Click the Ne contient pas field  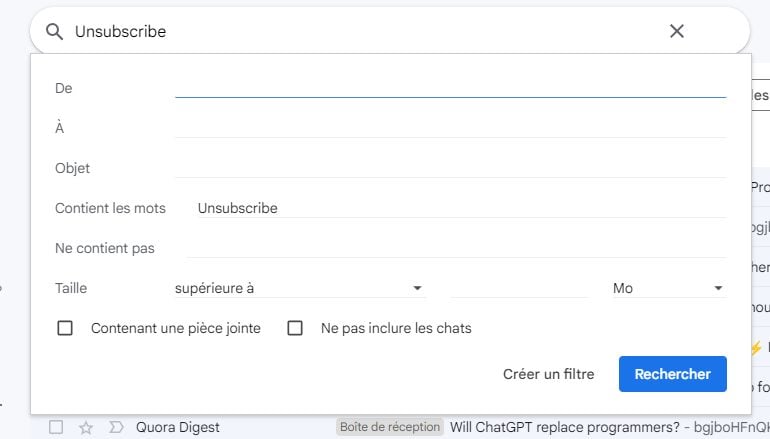point(457,248)
